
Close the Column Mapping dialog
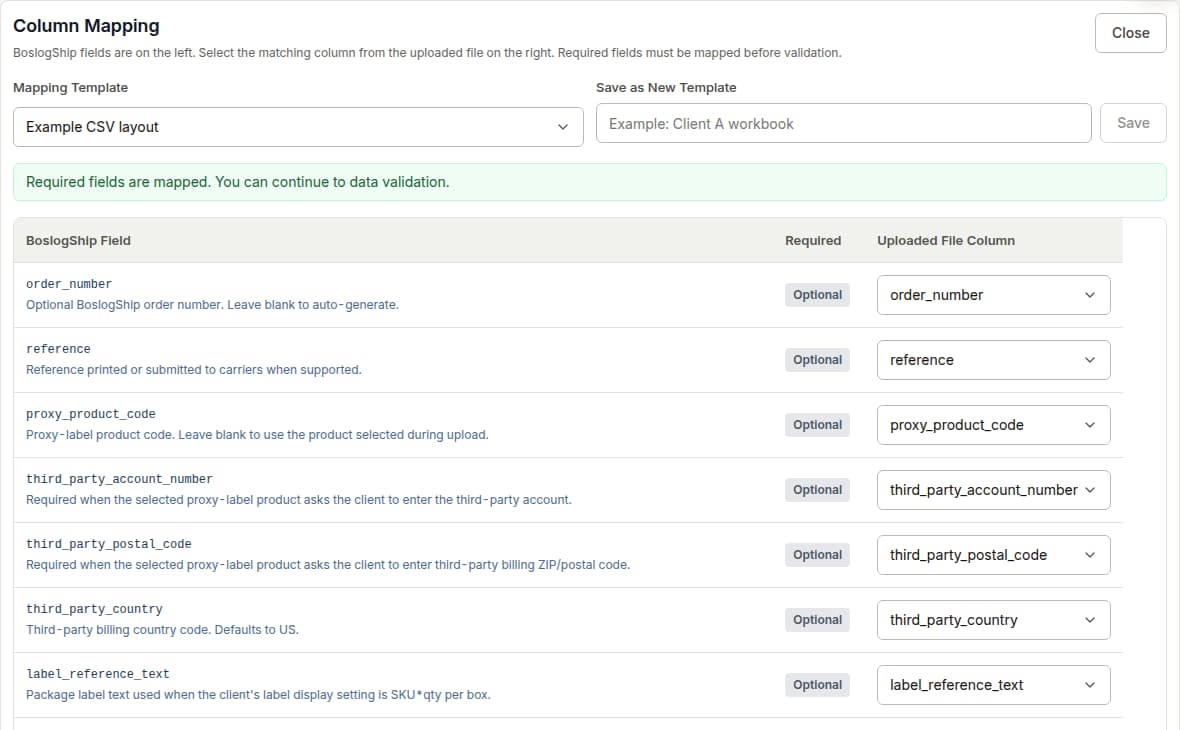tap(1130, 33)
